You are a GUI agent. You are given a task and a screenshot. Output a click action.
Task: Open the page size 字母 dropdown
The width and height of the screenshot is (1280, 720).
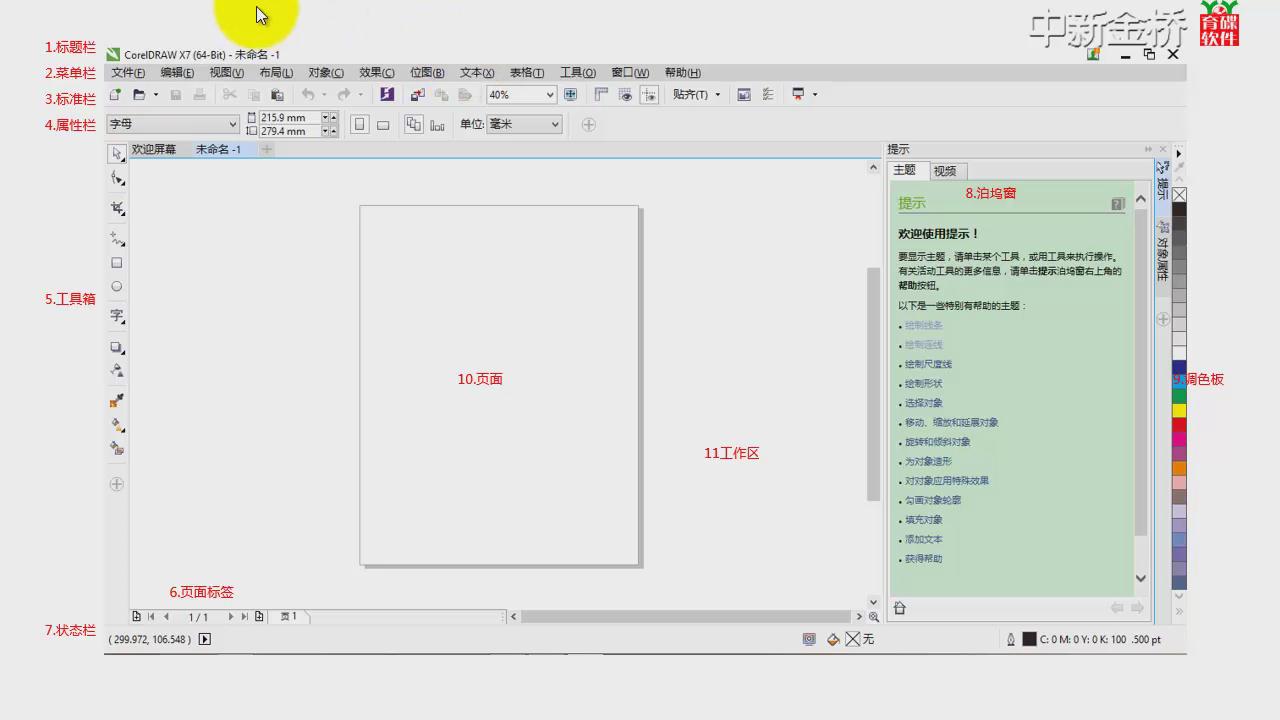(x=232, y=124)
